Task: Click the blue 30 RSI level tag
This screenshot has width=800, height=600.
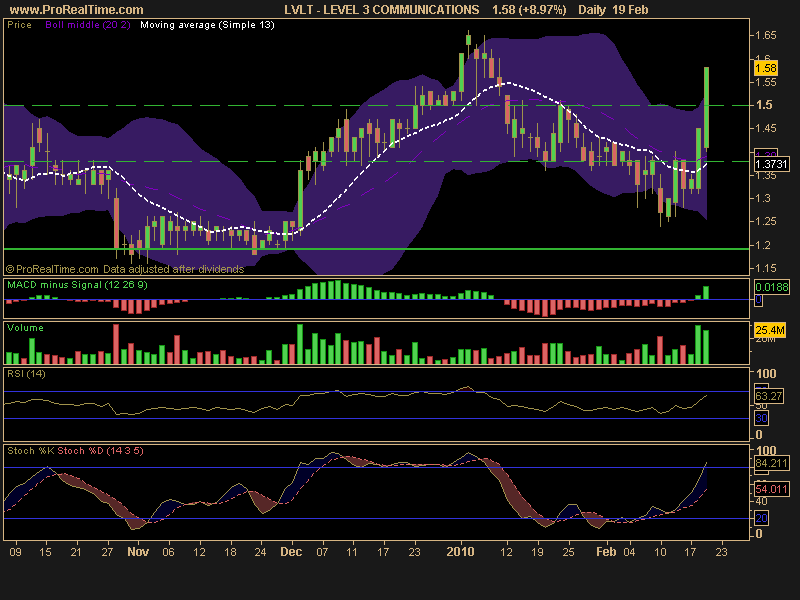Action: tap(761, 418)
